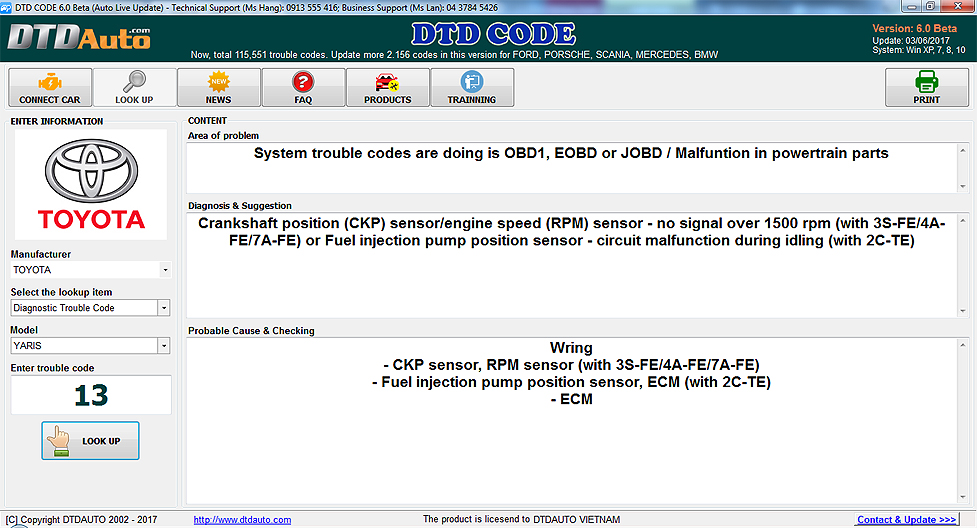Click the Area of problem text box
This screenshot has height=528, width=977.
coord(571,168)
